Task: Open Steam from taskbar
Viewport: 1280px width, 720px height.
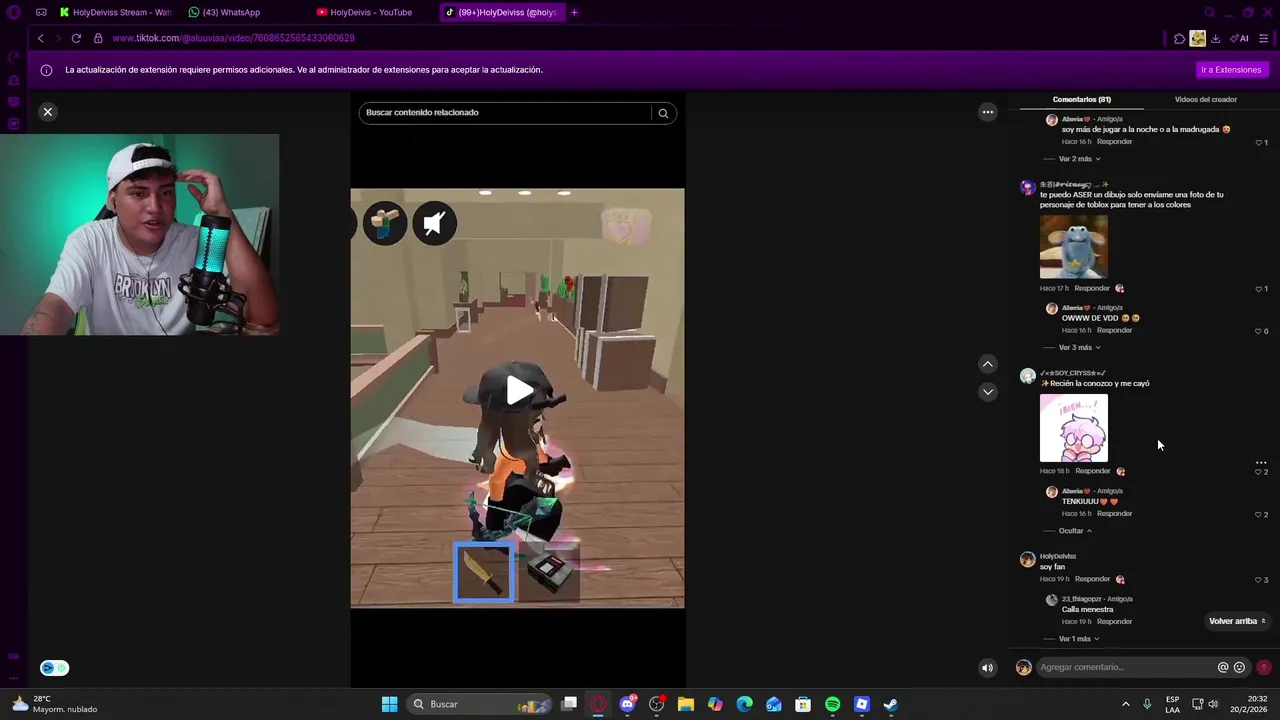Action: [890, 704]
